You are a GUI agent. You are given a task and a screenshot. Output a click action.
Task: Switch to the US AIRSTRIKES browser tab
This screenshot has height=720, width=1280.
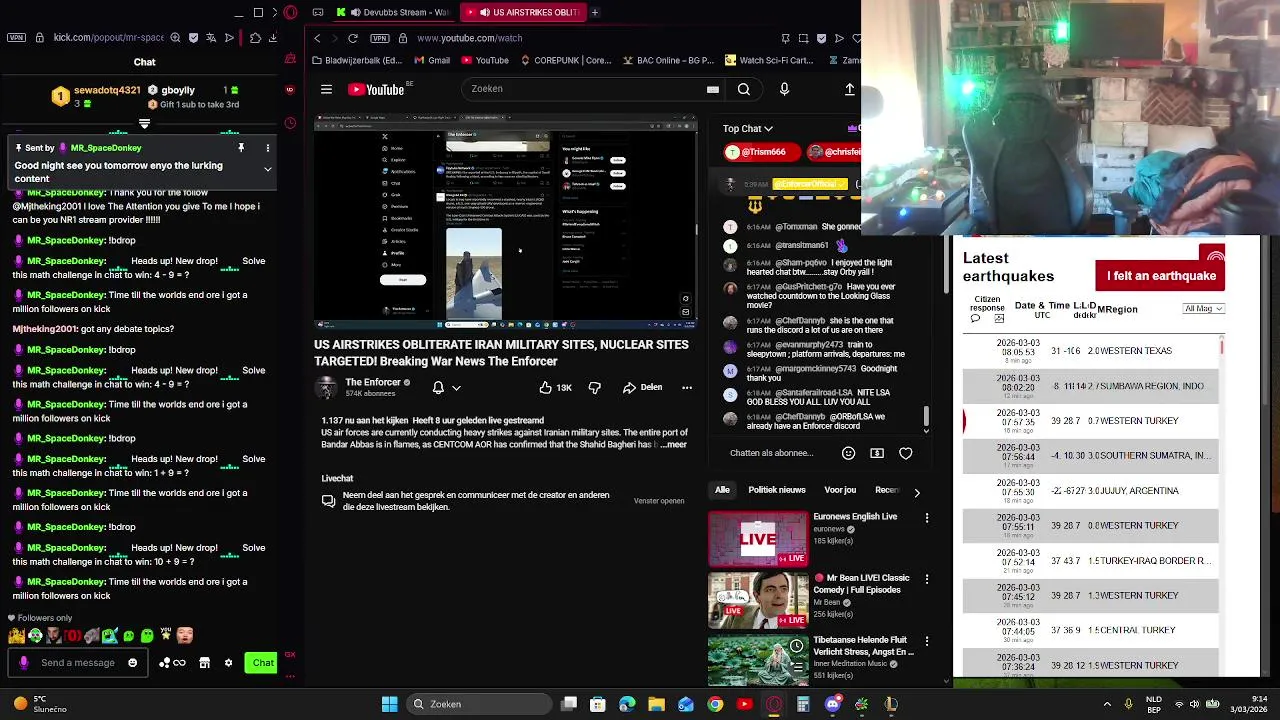[523, 12]
